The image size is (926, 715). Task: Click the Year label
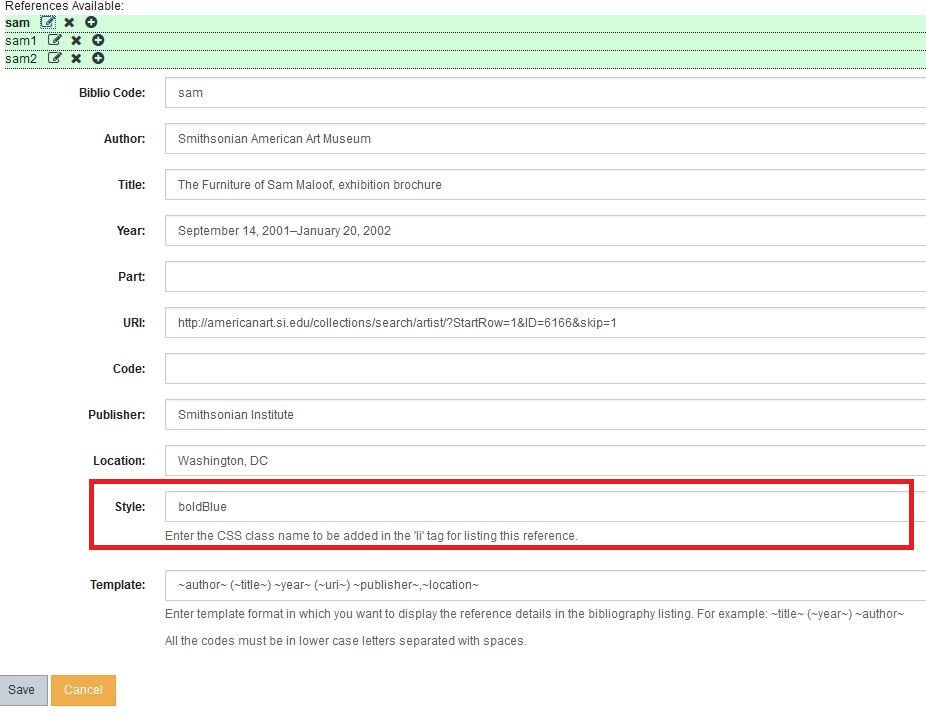[x=131, y=231]
